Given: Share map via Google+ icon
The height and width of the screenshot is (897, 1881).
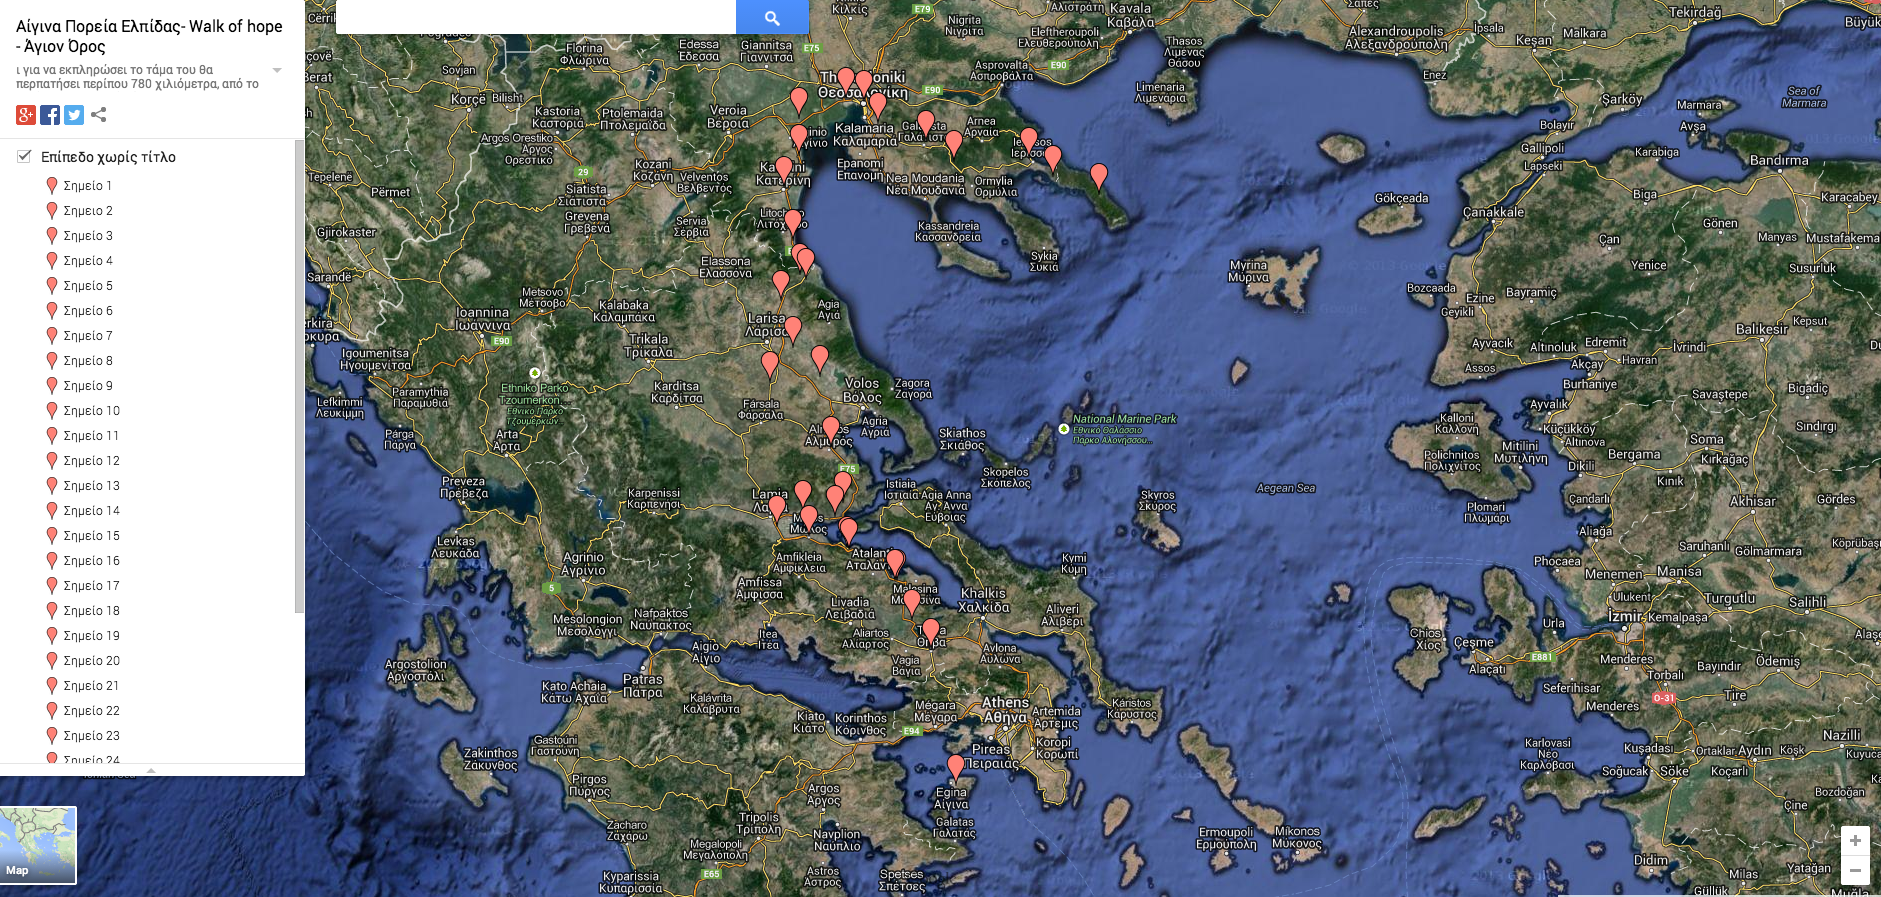Looking at the screenshot, I should (x=26, y=115).
